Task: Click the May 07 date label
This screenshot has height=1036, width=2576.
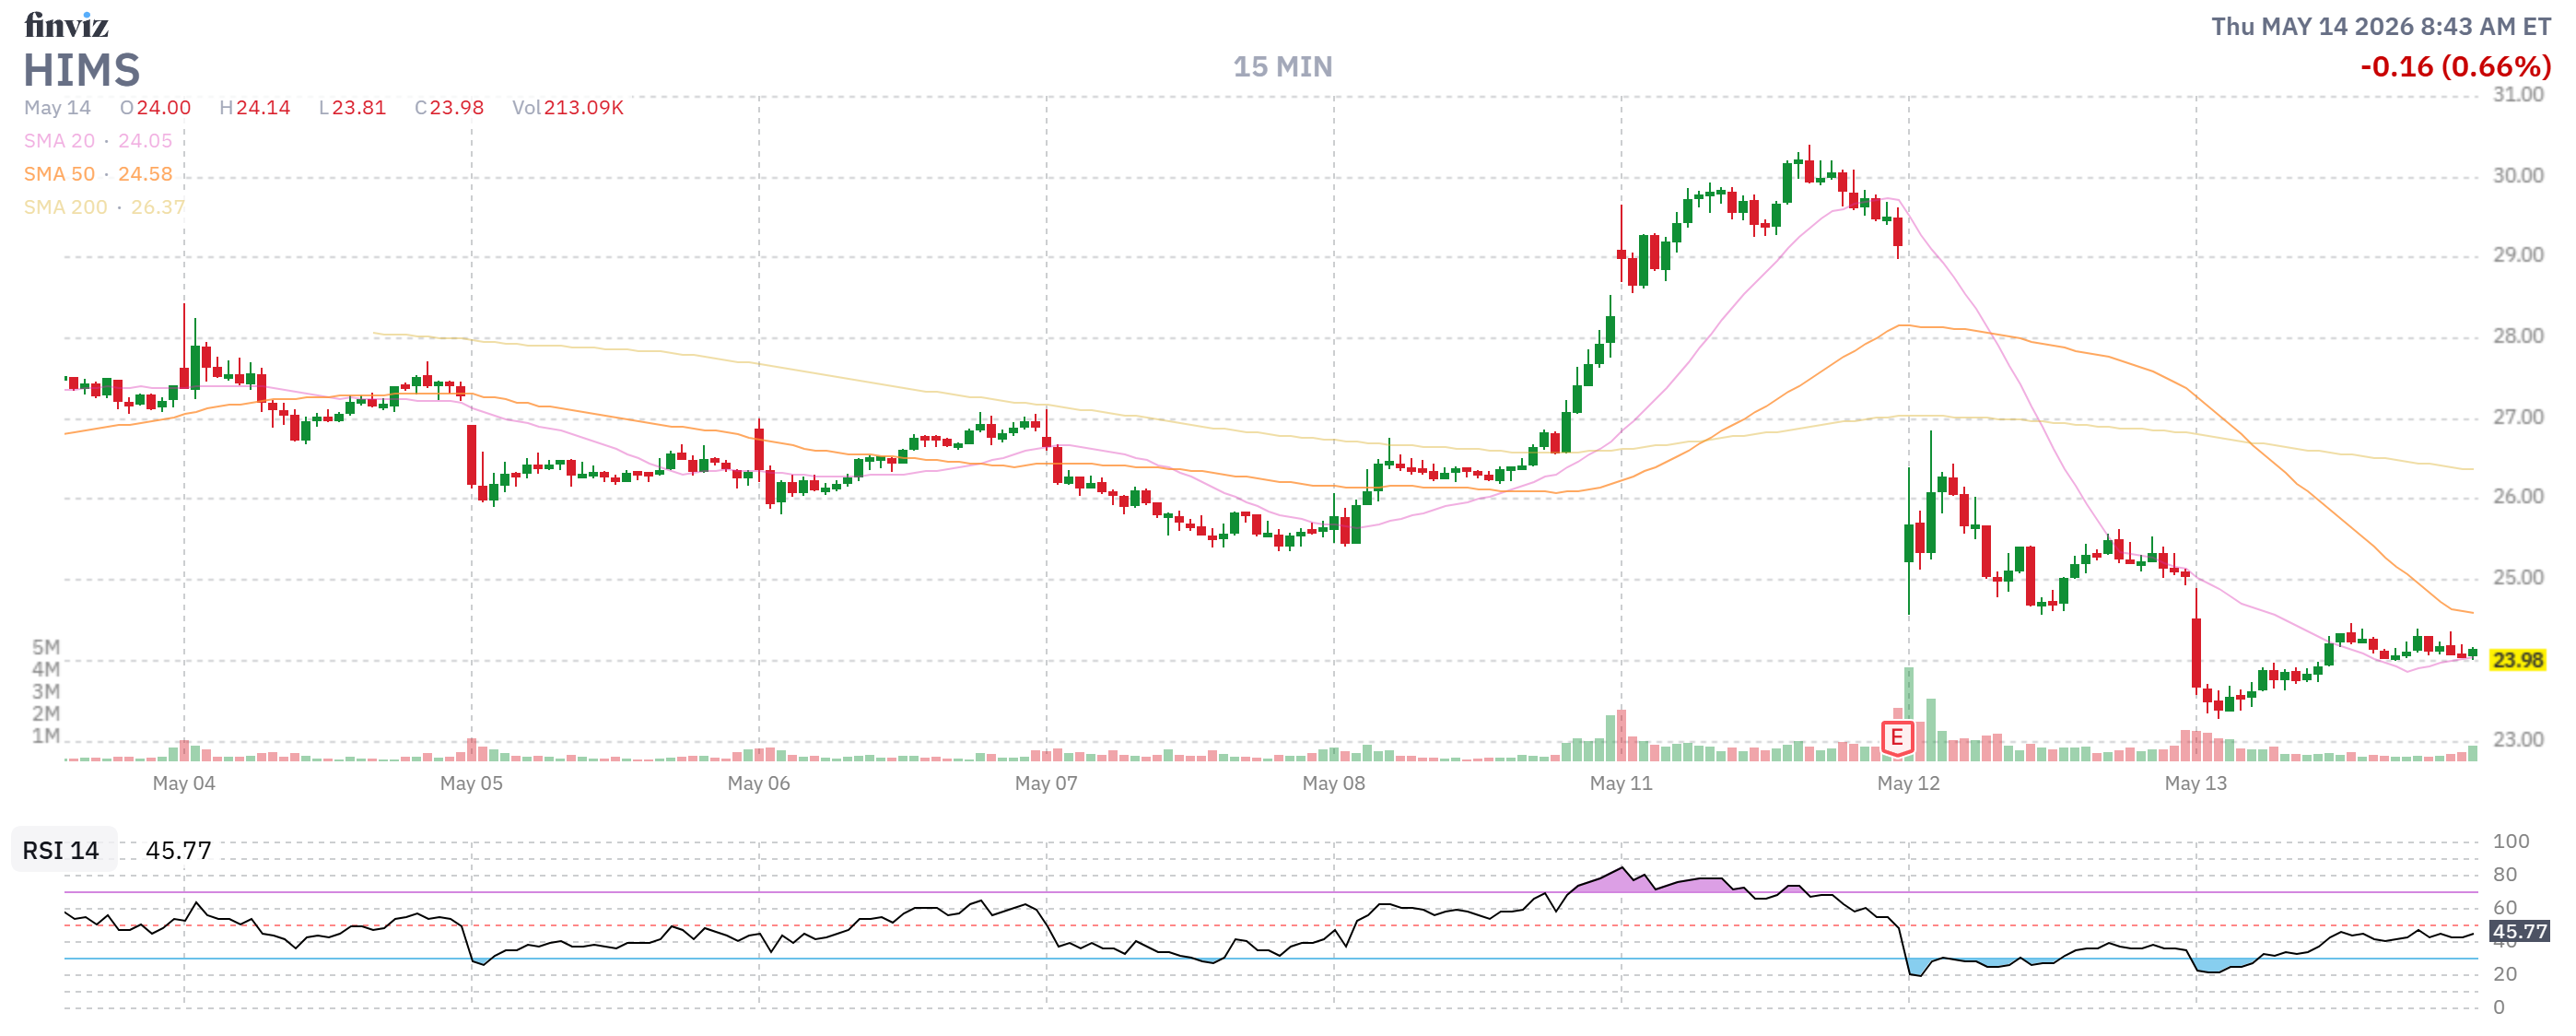Action: 1046,783
